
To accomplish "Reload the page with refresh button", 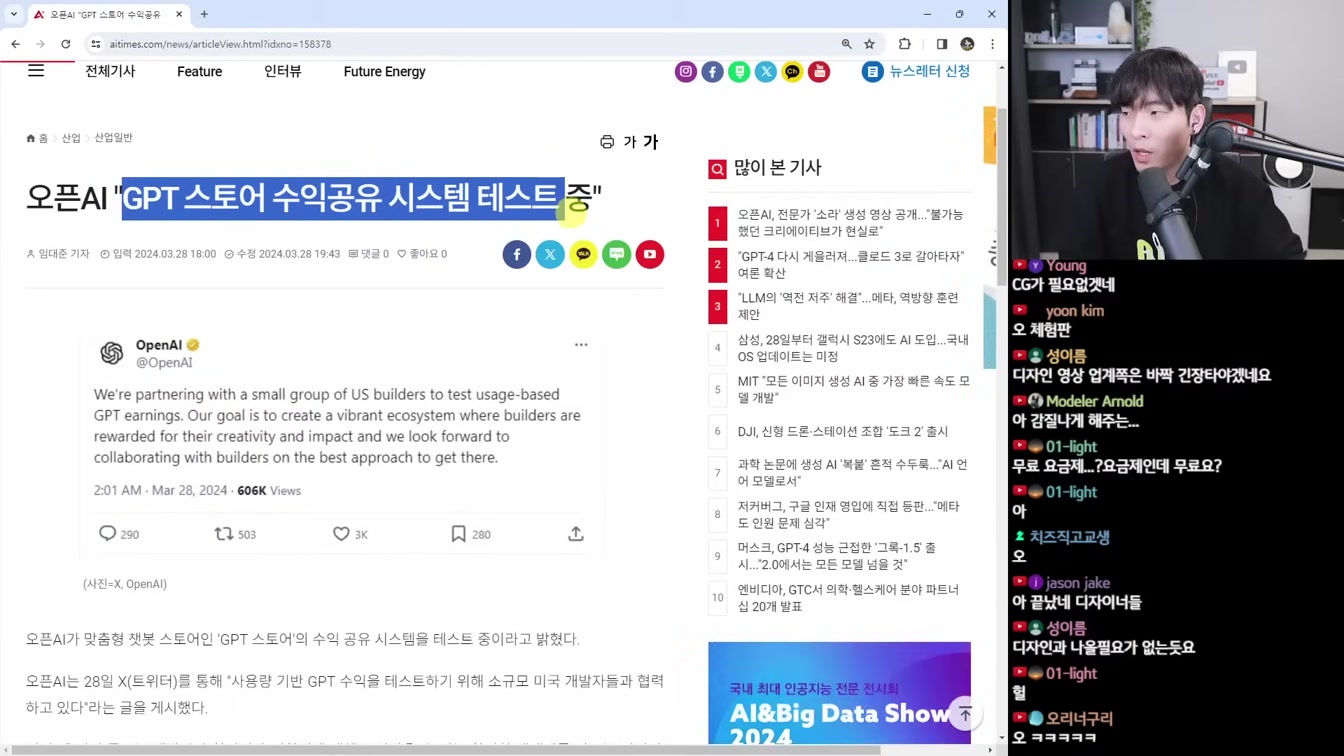I will (x=66, y=44).
